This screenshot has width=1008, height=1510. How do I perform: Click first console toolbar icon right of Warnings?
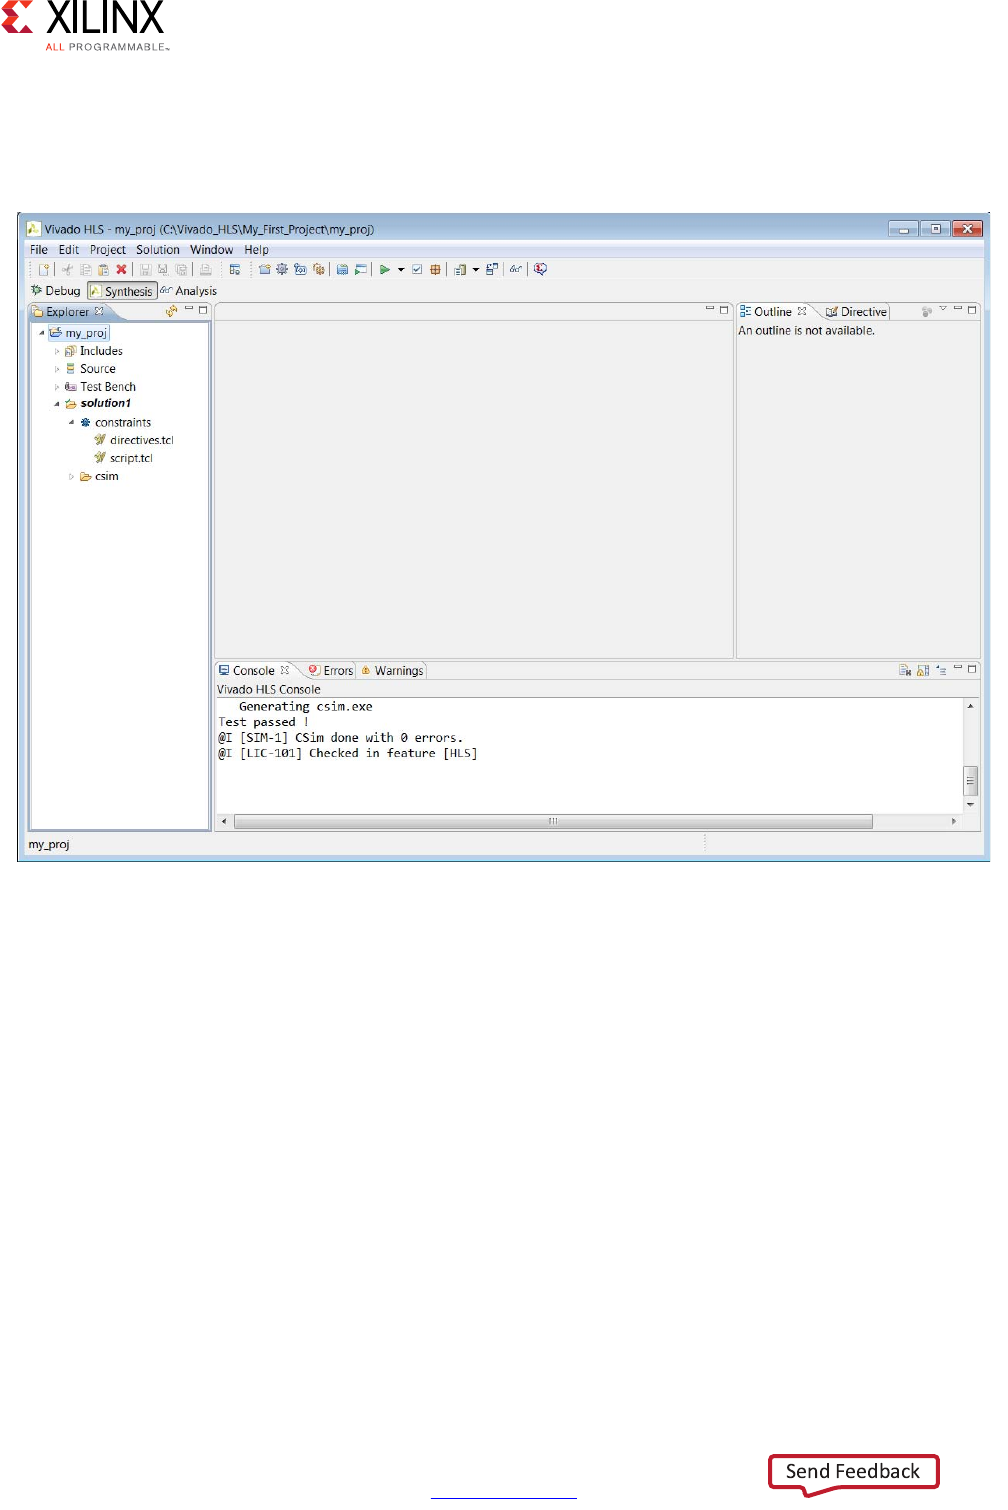(904, 670)
